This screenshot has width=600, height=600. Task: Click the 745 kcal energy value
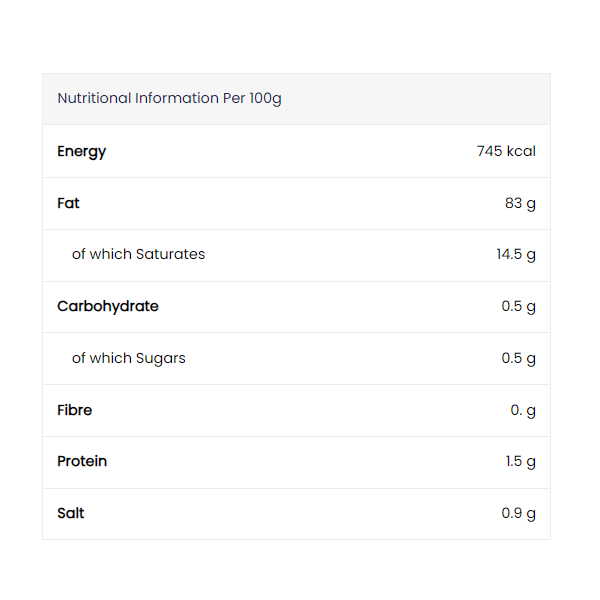(506, 151)
